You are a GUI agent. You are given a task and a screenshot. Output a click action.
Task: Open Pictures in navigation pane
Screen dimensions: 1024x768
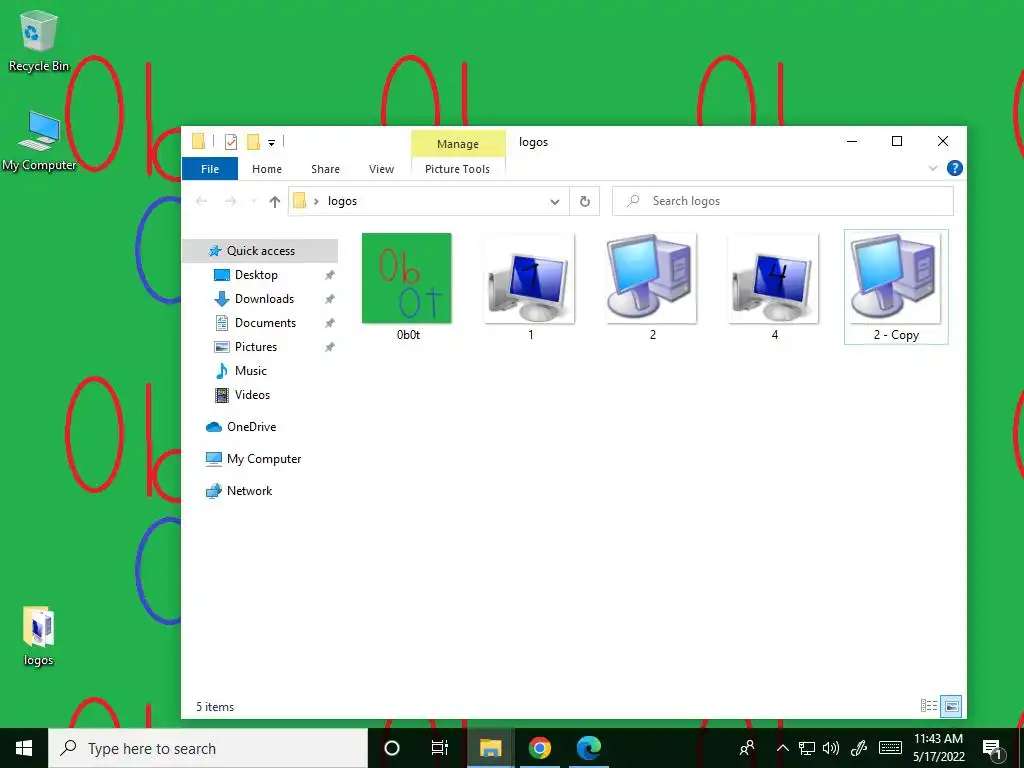[x=255, y=347]
